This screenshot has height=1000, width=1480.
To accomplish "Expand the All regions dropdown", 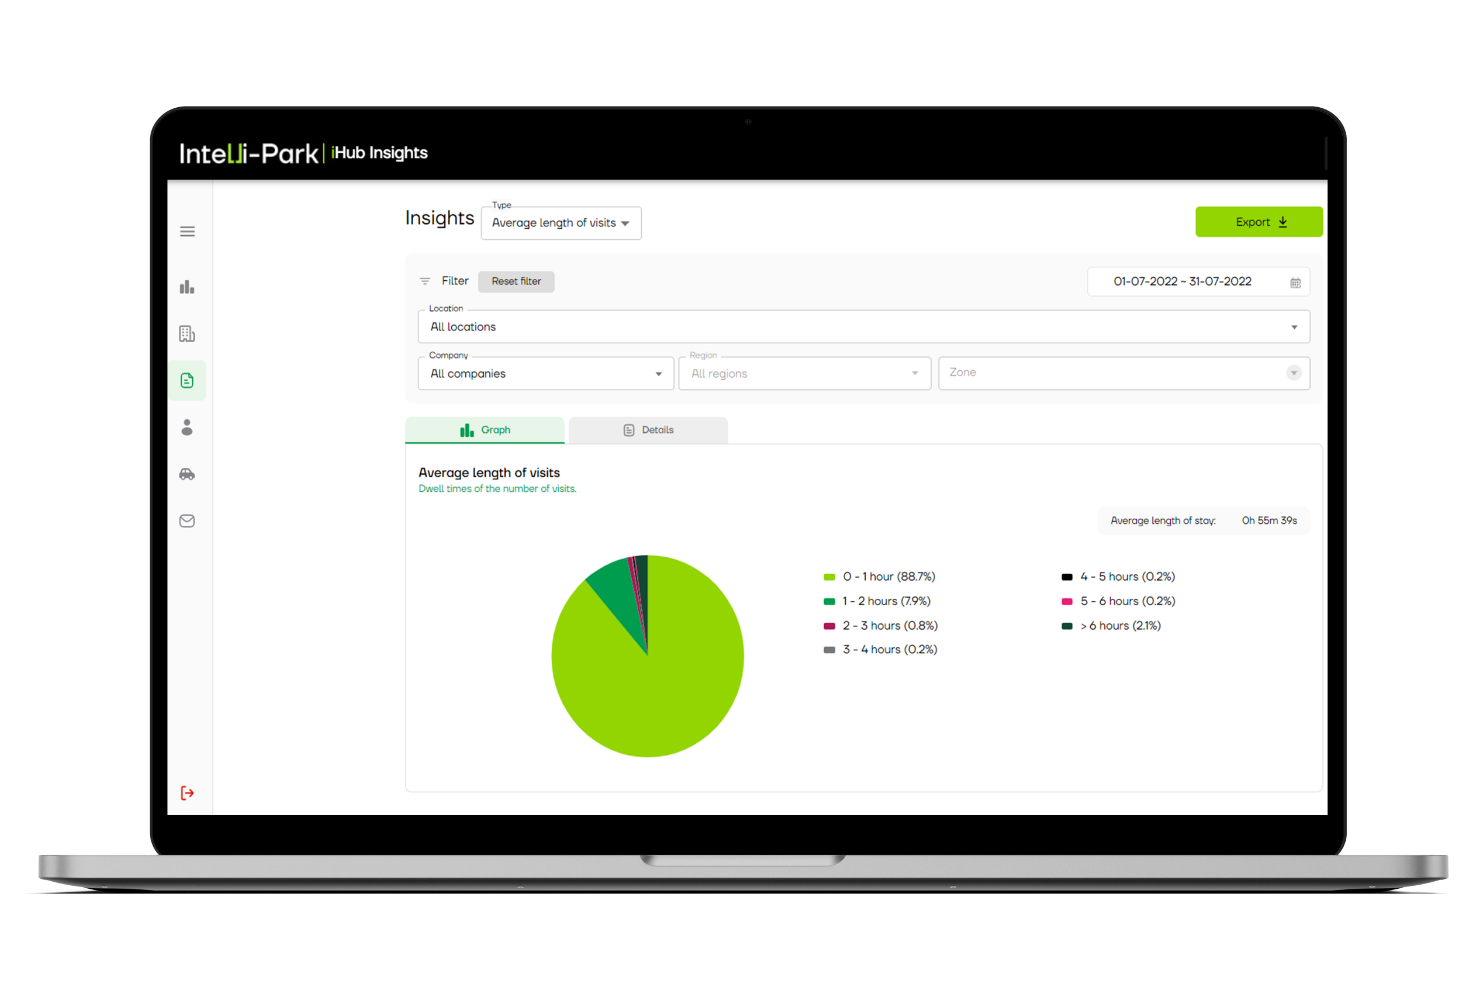I will point(804,374).
